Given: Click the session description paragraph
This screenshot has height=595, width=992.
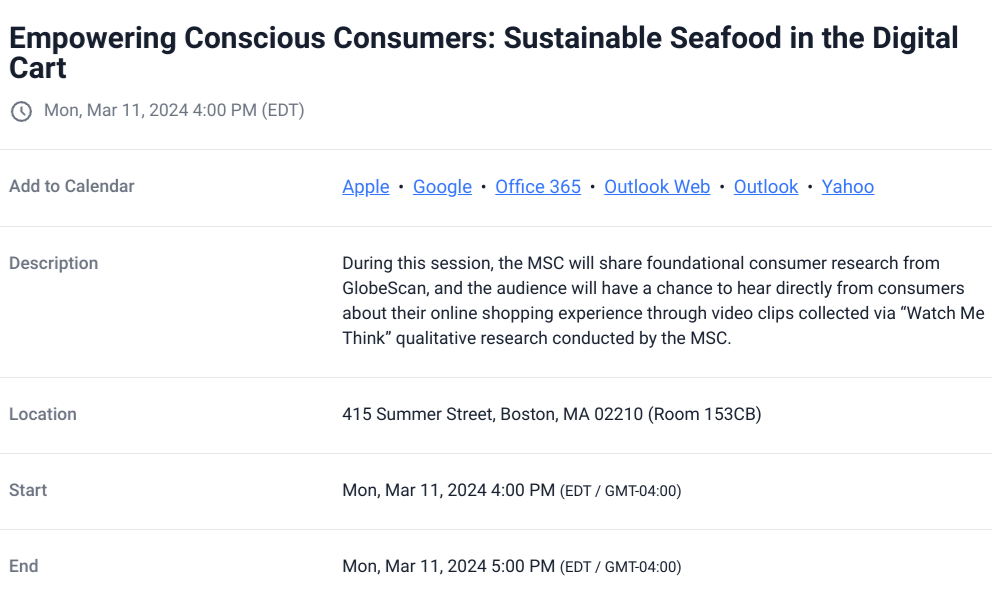Looking at the screenshot, I should pyautogui.click(x=660, y=301).
